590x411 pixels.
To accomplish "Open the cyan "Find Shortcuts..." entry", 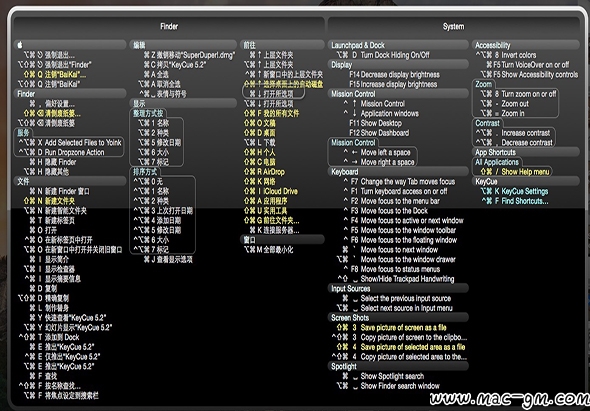I will point(514,201).
